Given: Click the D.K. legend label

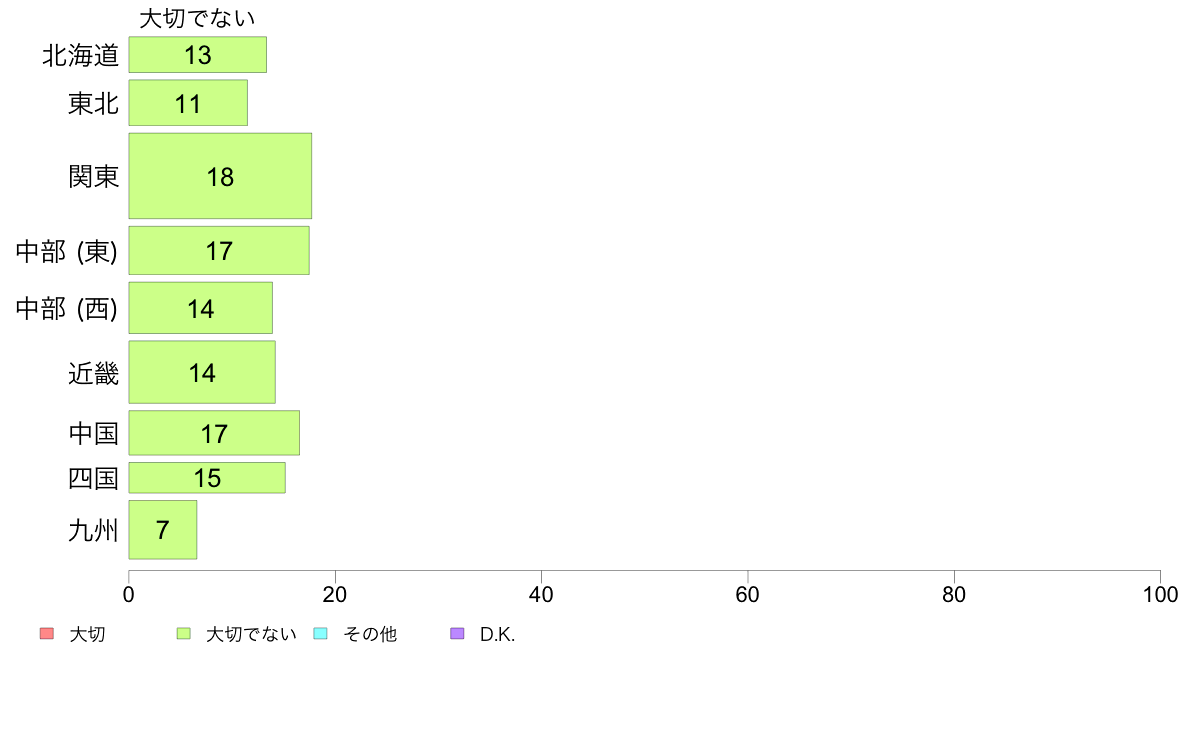Looking at the screenshot, I should pos(497,634).
